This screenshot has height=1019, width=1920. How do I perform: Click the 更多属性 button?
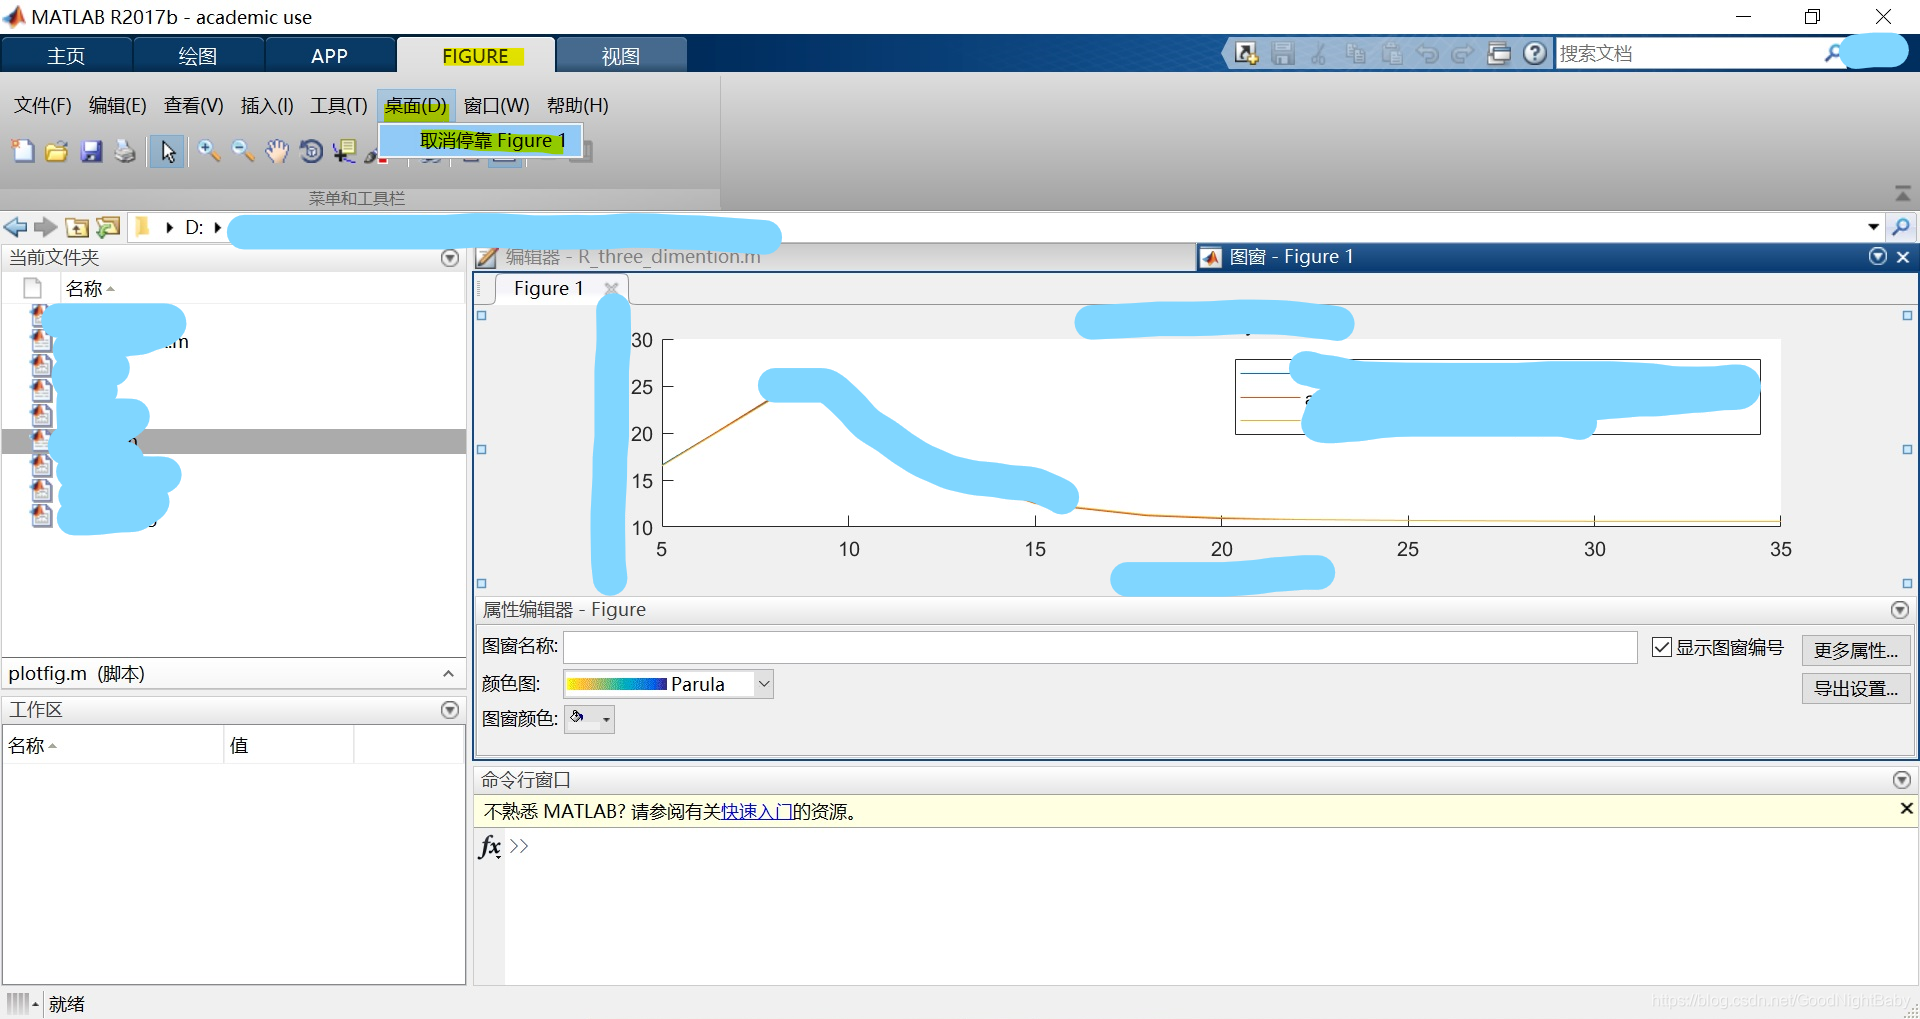[1856, 650]
